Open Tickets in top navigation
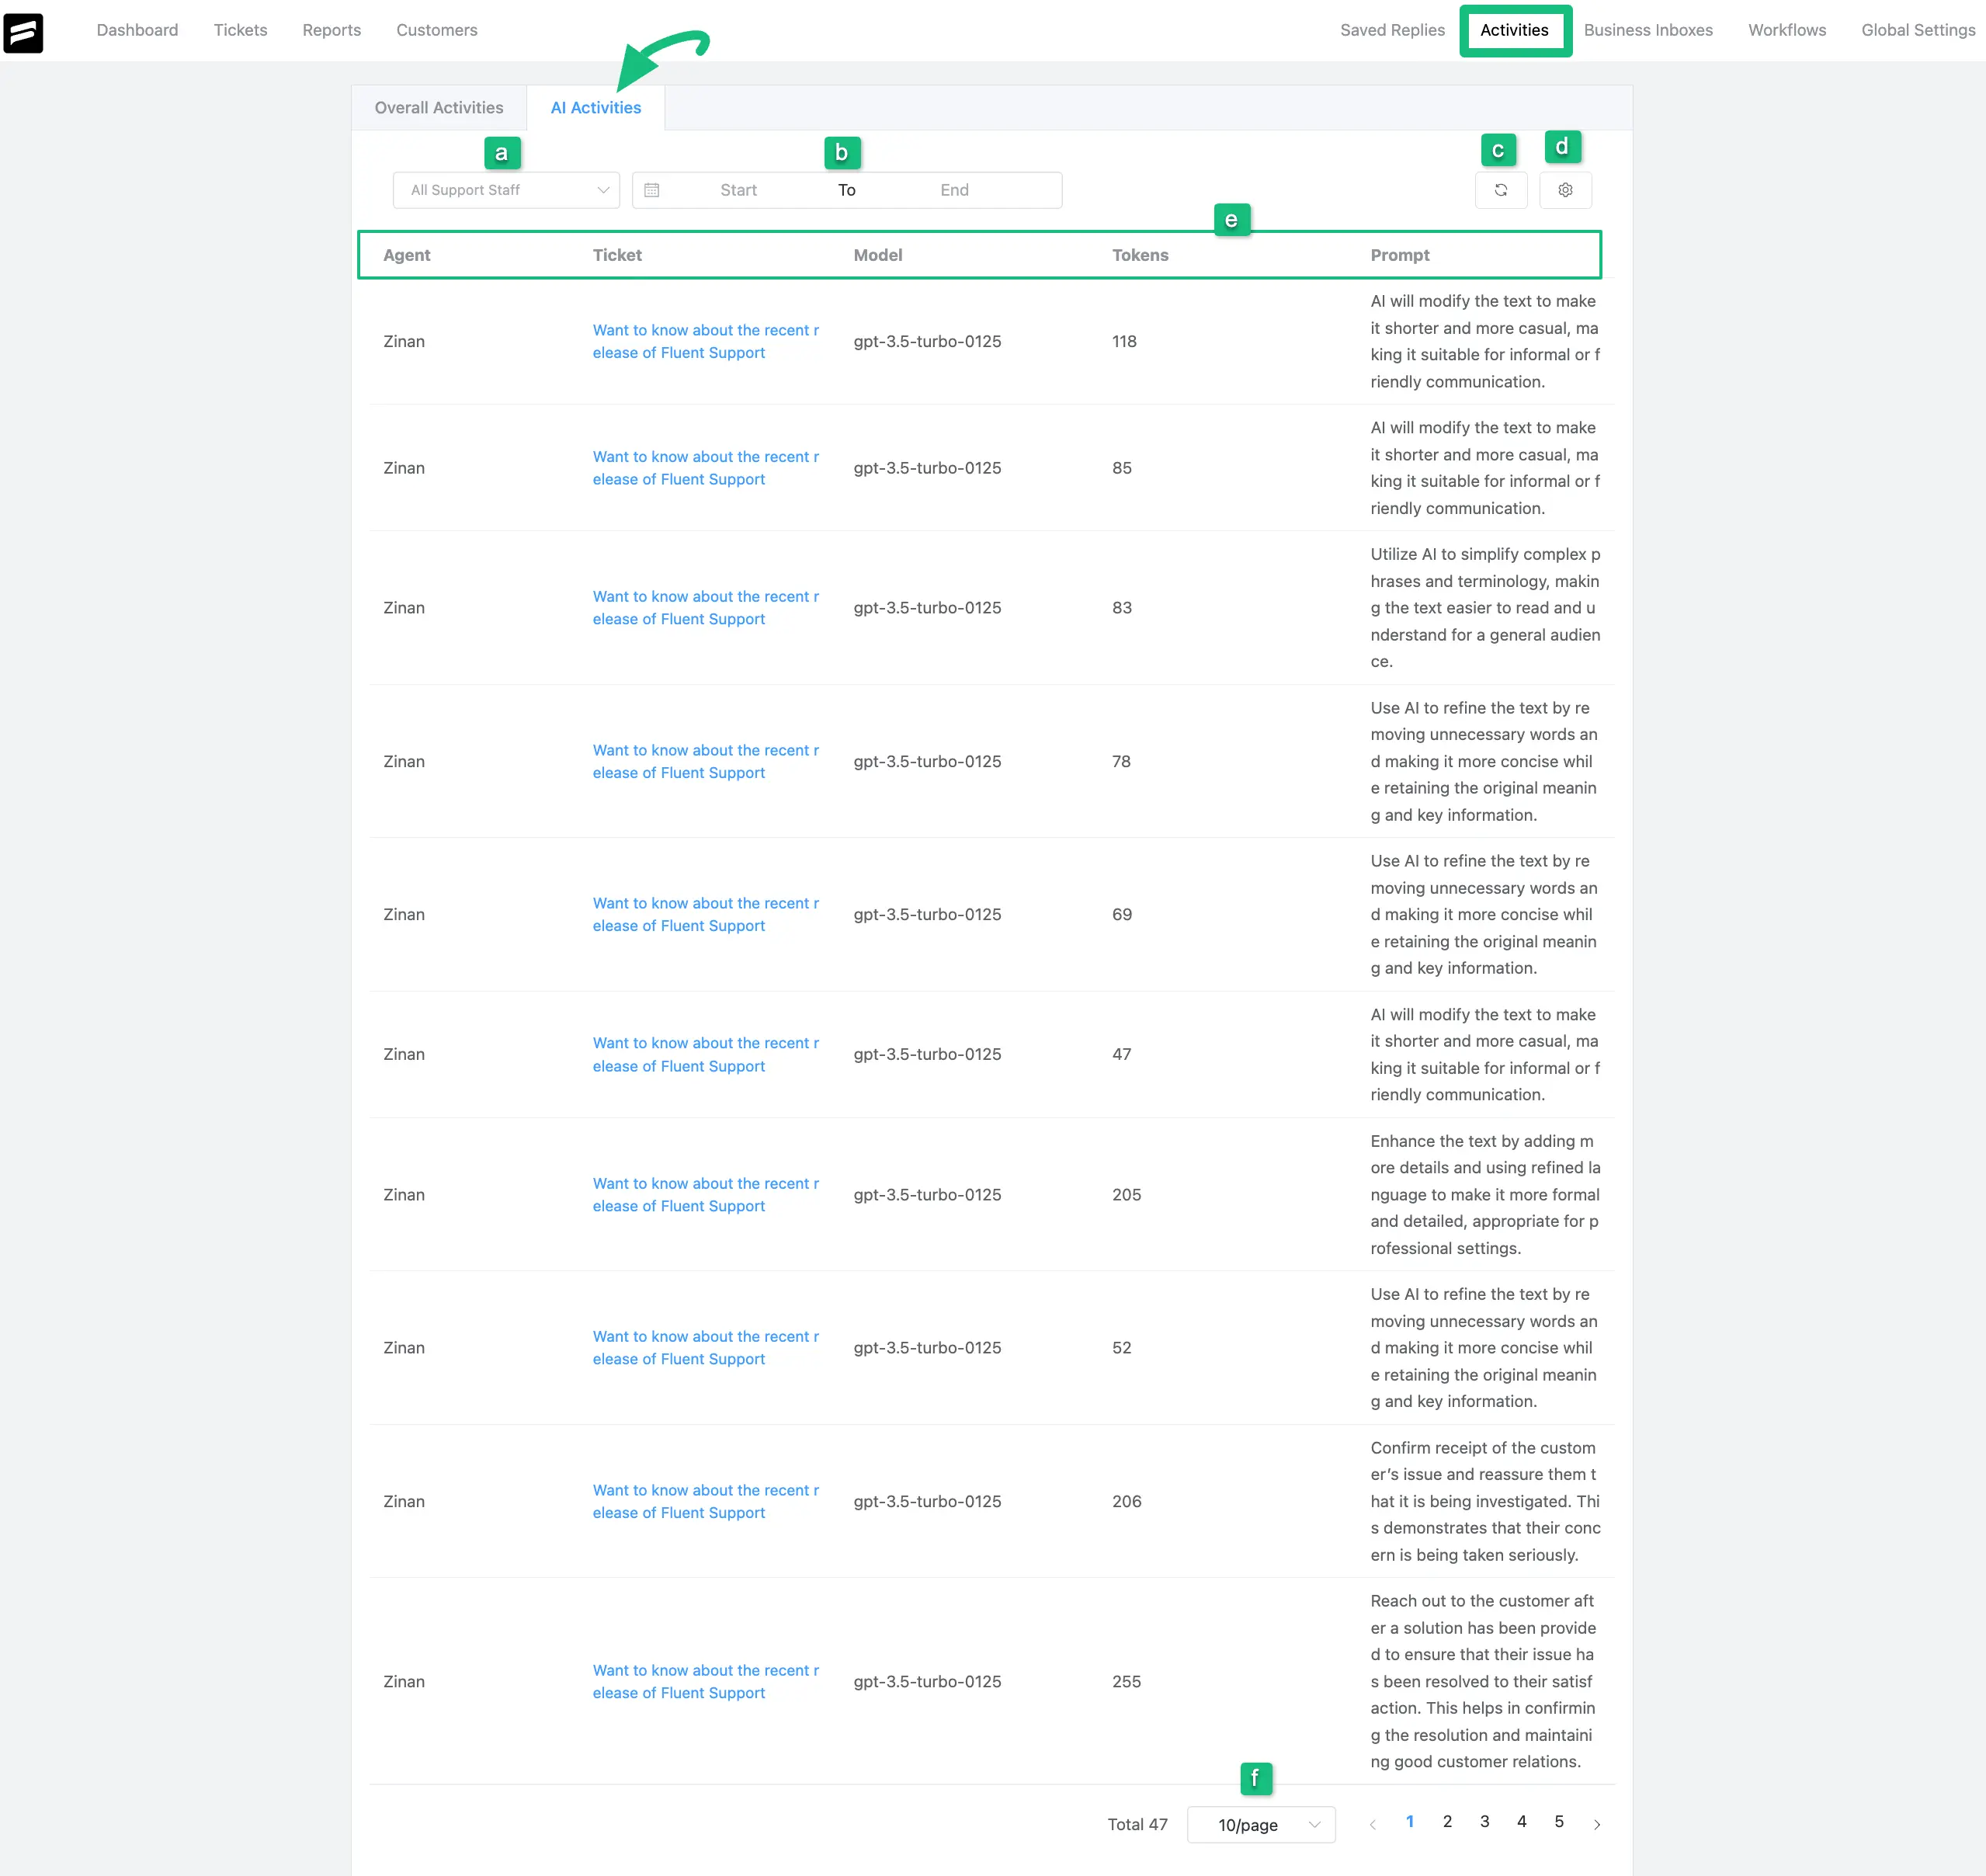Screen dimensions: 1986x1876 click(240, 30)
